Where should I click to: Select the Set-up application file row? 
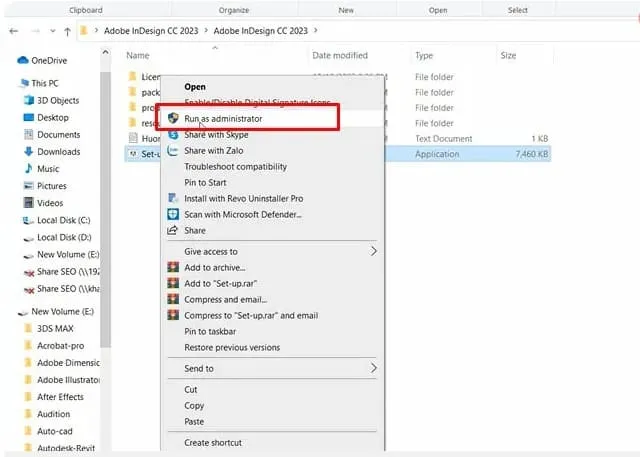click(338, 154)
